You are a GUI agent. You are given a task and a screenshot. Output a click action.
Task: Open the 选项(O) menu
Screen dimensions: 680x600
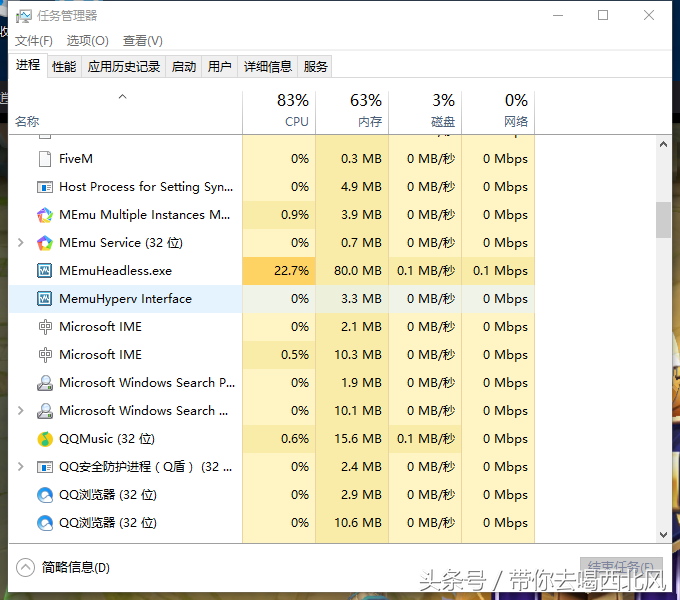[x=88, y=41]
